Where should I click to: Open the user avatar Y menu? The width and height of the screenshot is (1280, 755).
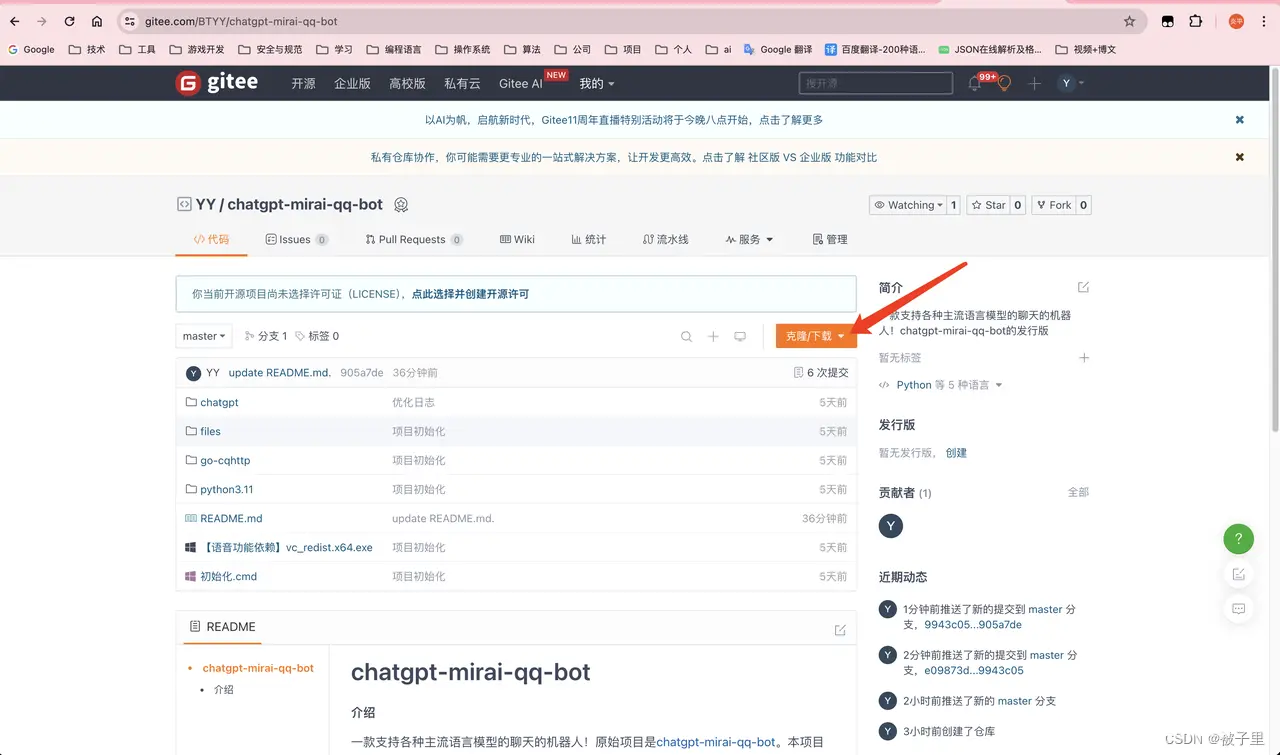click(1071, 83)
